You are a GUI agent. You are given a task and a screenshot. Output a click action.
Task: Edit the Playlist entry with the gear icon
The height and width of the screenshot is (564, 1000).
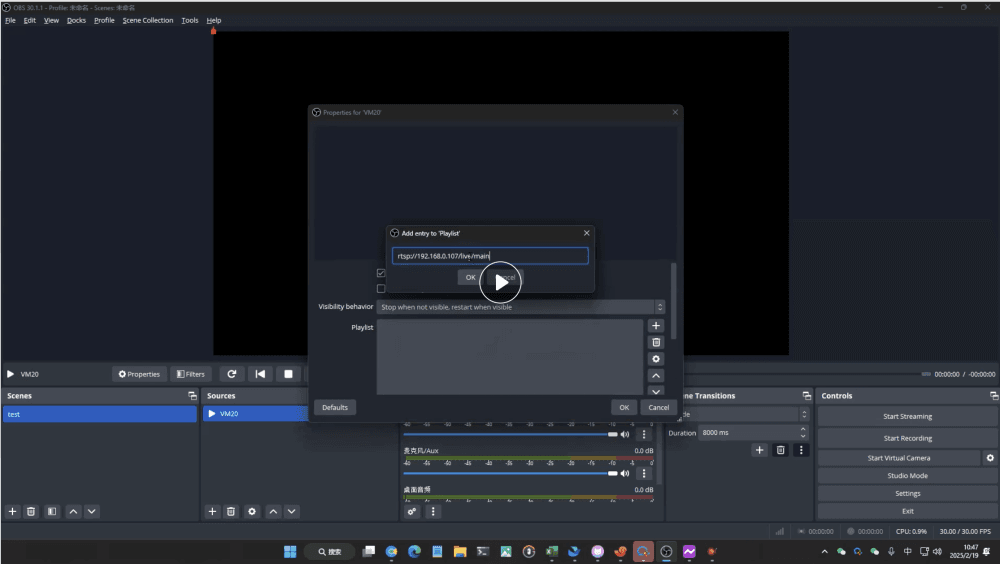tap(656, 359)
